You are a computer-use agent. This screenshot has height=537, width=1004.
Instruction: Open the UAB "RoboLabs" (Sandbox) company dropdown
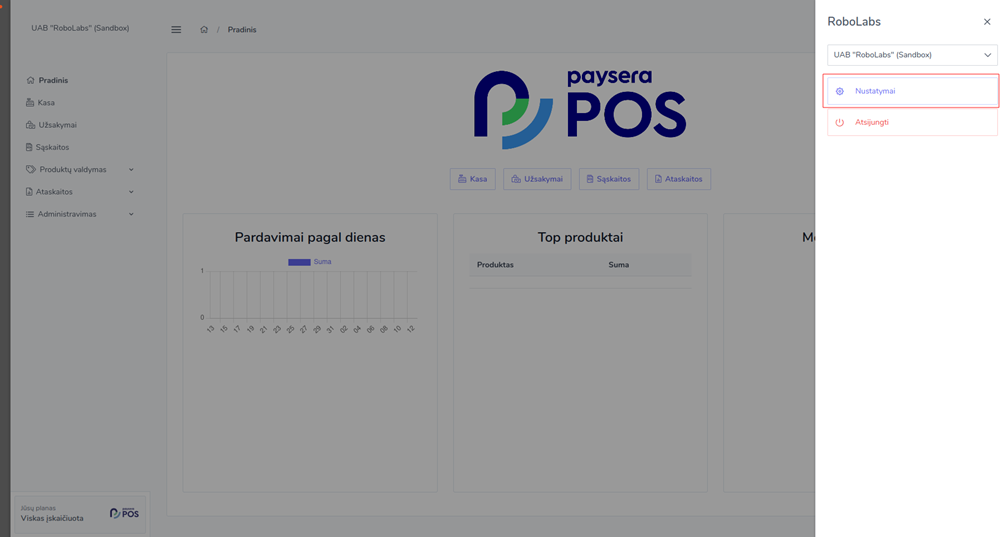pos(912,55)
